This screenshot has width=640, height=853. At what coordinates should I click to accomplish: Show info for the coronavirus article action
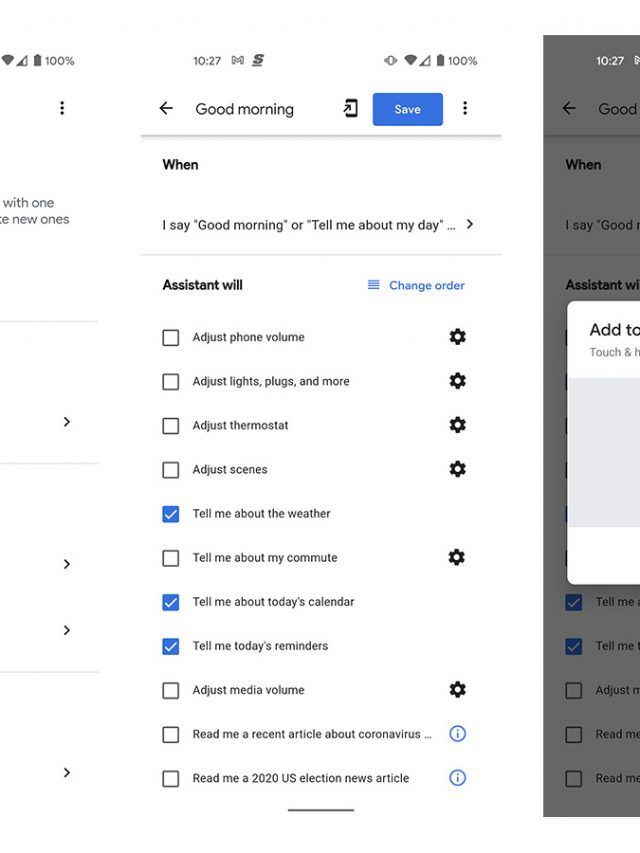(x=457, y=734)
